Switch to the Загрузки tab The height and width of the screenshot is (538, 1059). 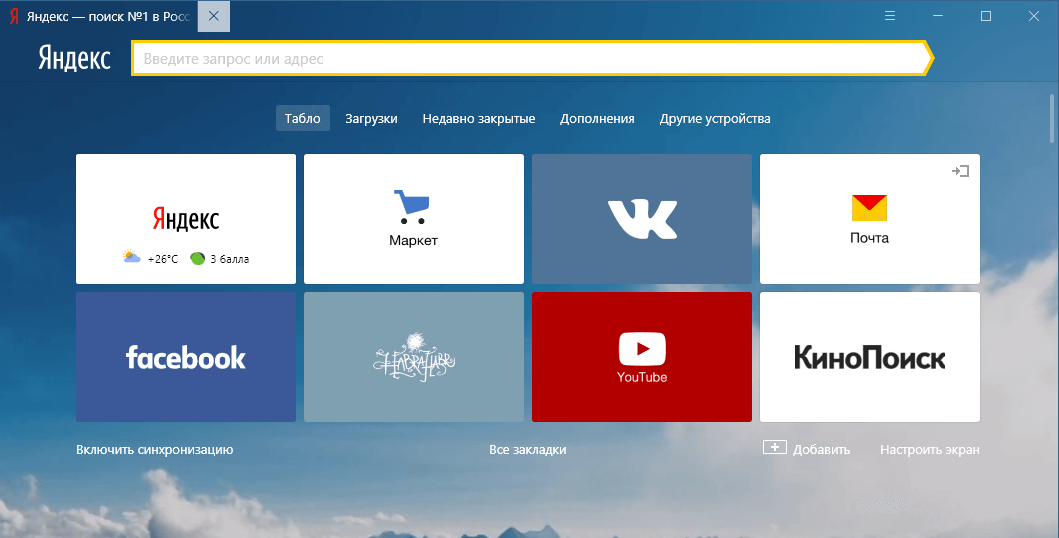pos(371,119)
